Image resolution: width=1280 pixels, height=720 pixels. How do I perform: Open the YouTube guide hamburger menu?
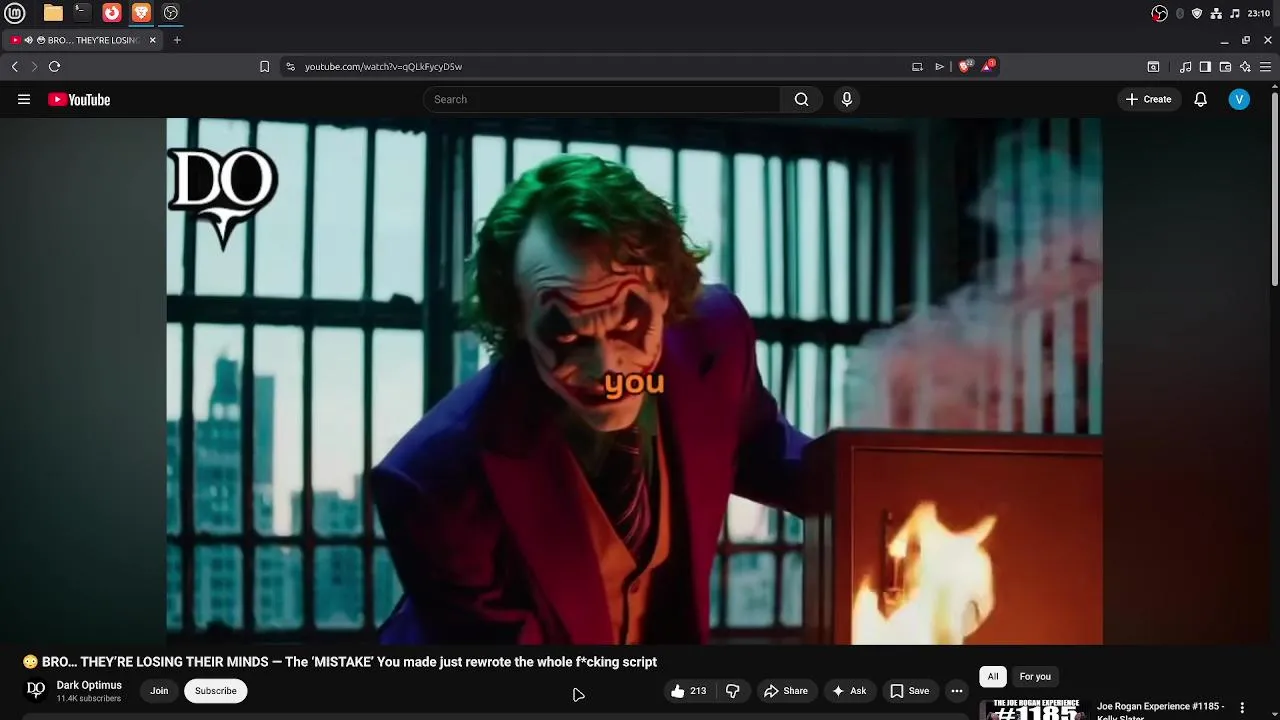coord(24,99)
